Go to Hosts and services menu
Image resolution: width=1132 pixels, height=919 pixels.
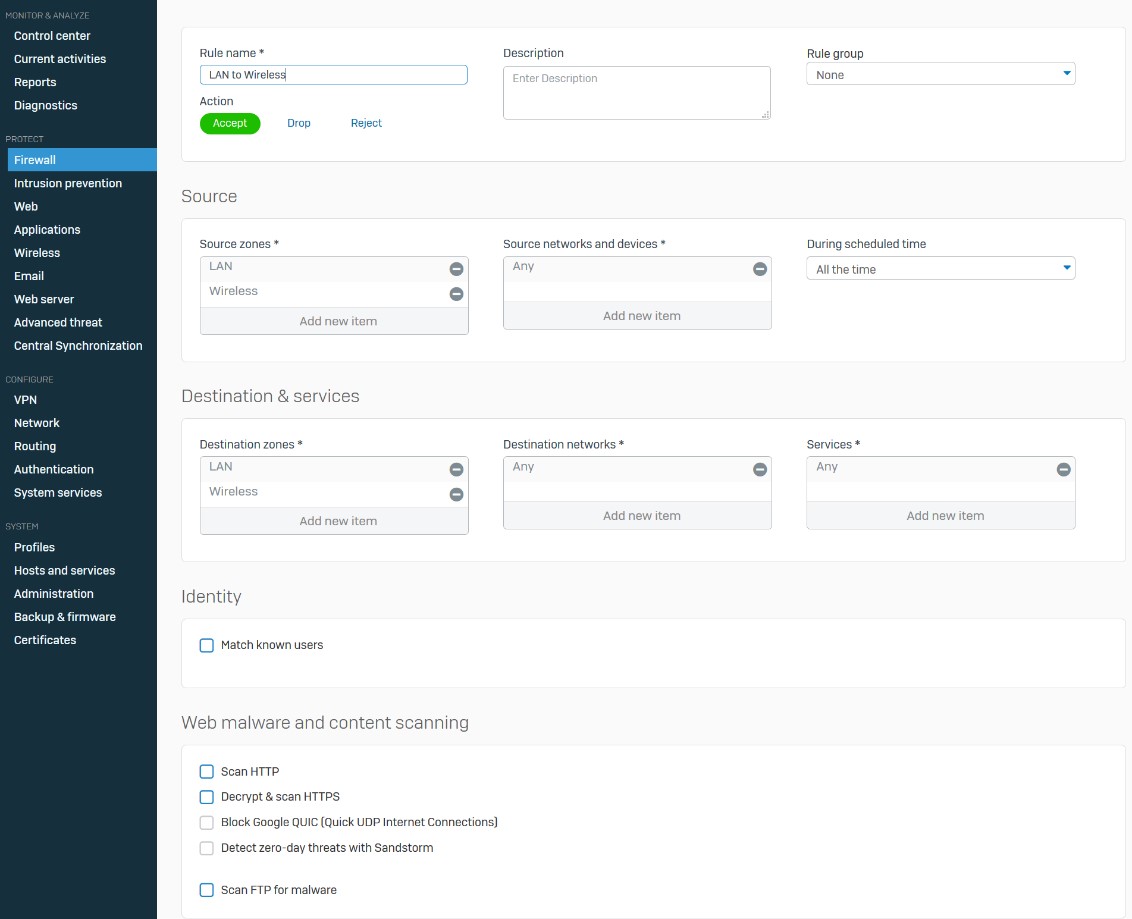tap(64, 571)
